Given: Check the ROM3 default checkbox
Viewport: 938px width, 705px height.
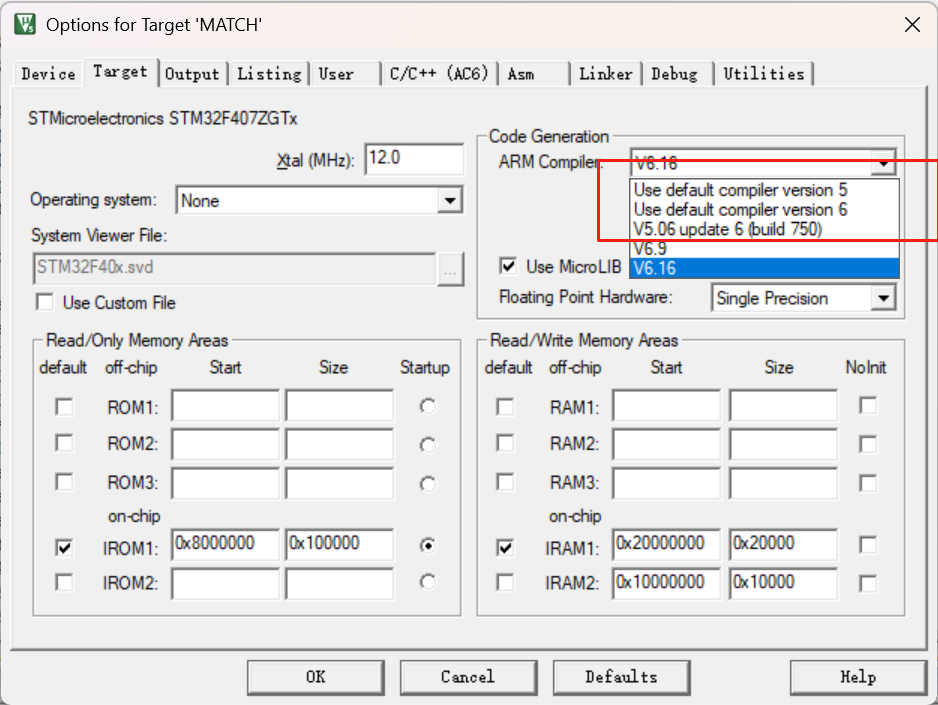Looking at the screenshot, I should point(64,482).
